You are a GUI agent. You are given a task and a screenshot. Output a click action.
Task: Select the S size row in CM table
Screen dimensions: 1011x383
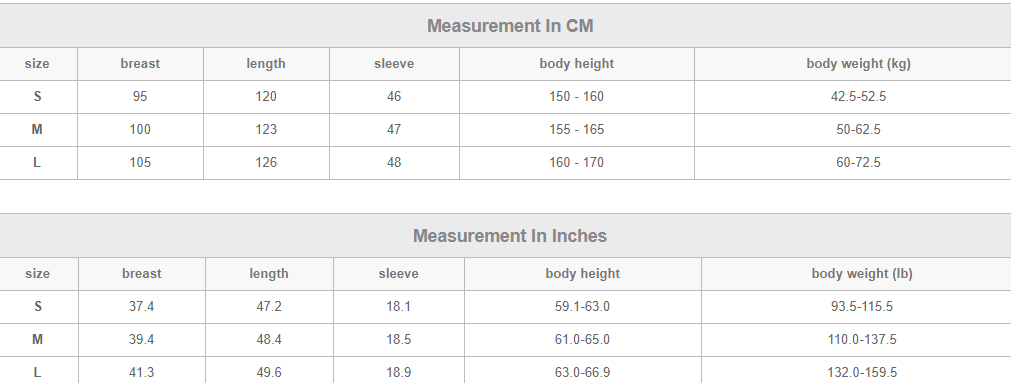(506, 97)
